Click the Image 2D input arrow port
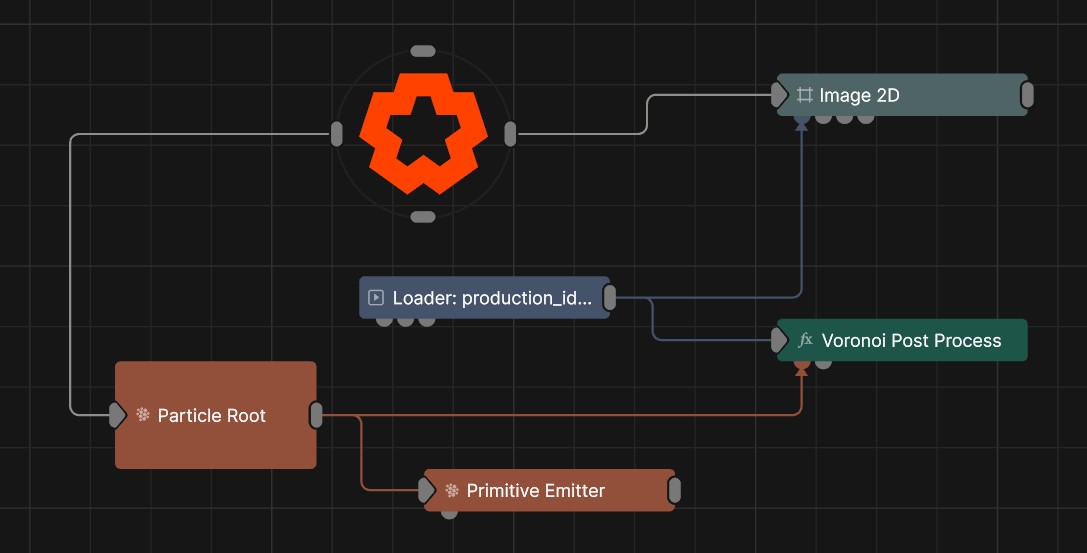Screen dimensions: 1087x553 point(780,95)
